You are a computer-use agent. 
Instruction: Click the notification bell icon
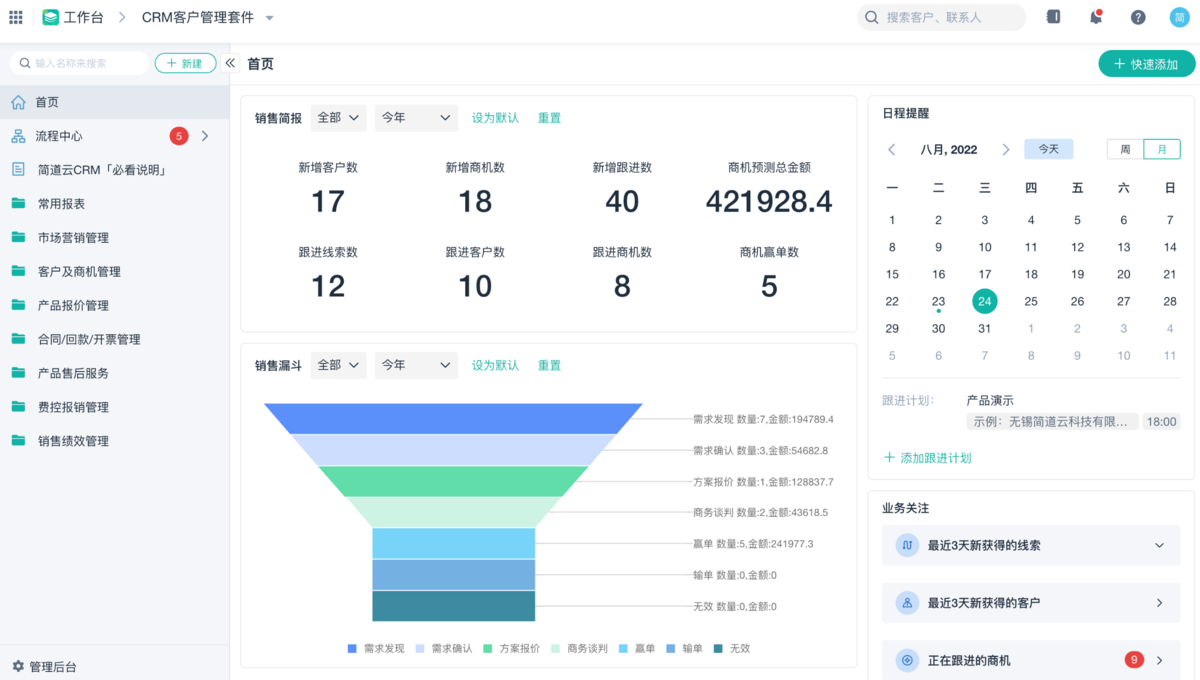1096,17
